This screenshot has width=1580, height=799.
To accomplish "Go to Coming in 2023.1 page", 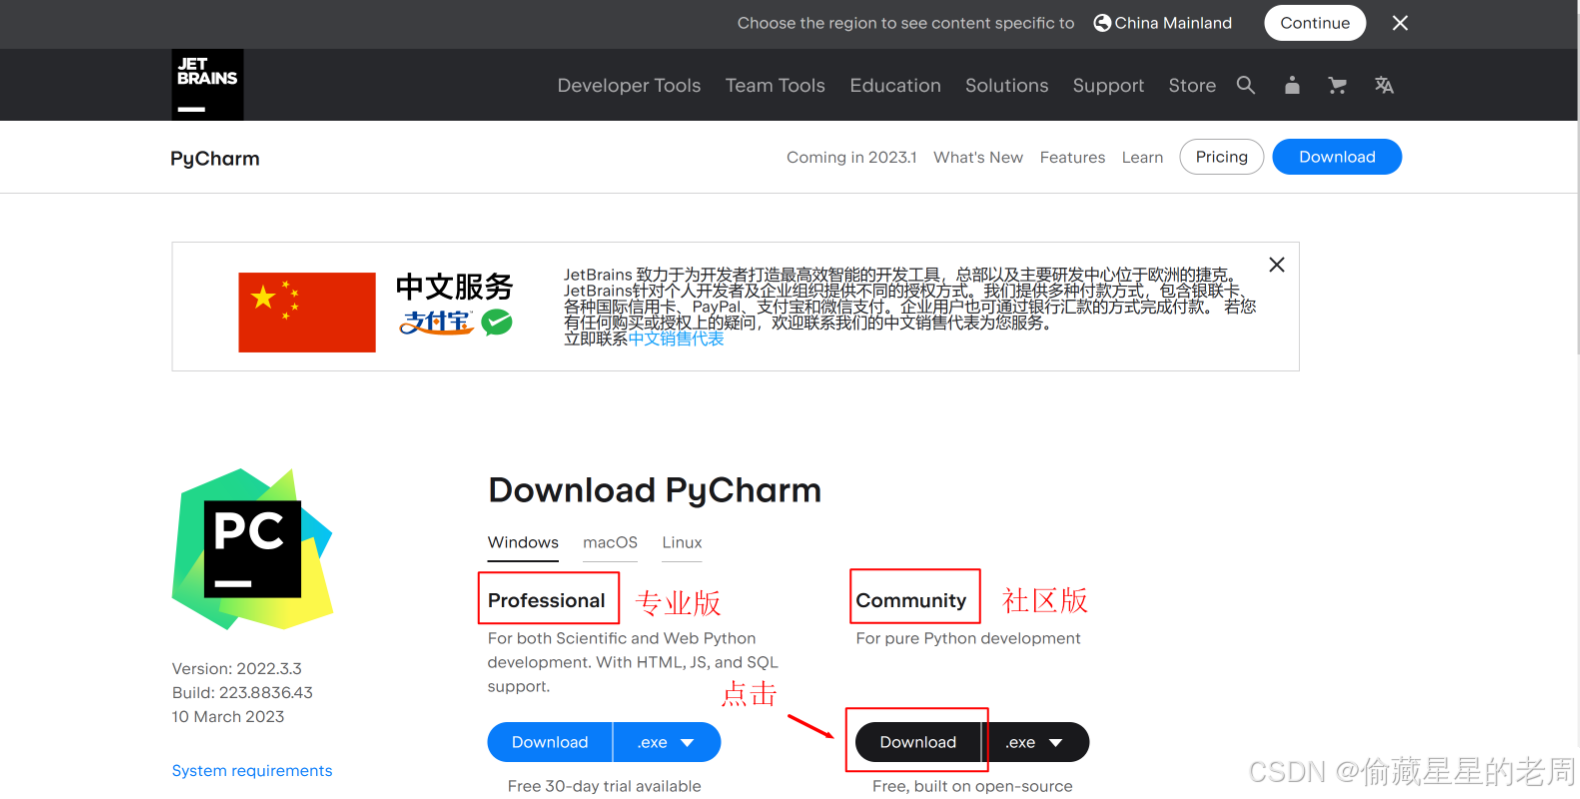I will pos(851,157).
